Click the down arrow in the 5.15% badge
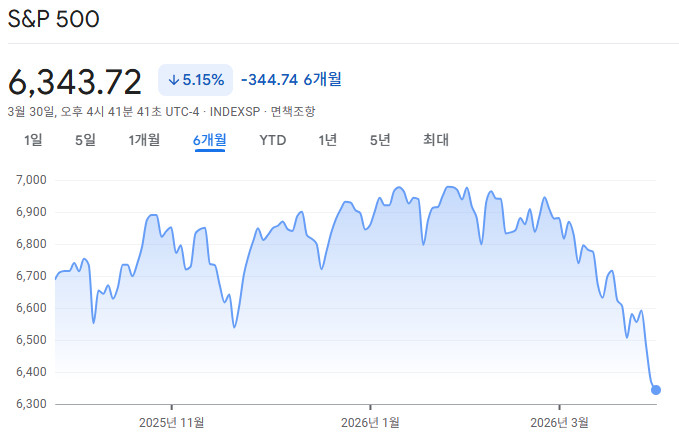Viewport: 679px width, 444px height. [174, 79]
